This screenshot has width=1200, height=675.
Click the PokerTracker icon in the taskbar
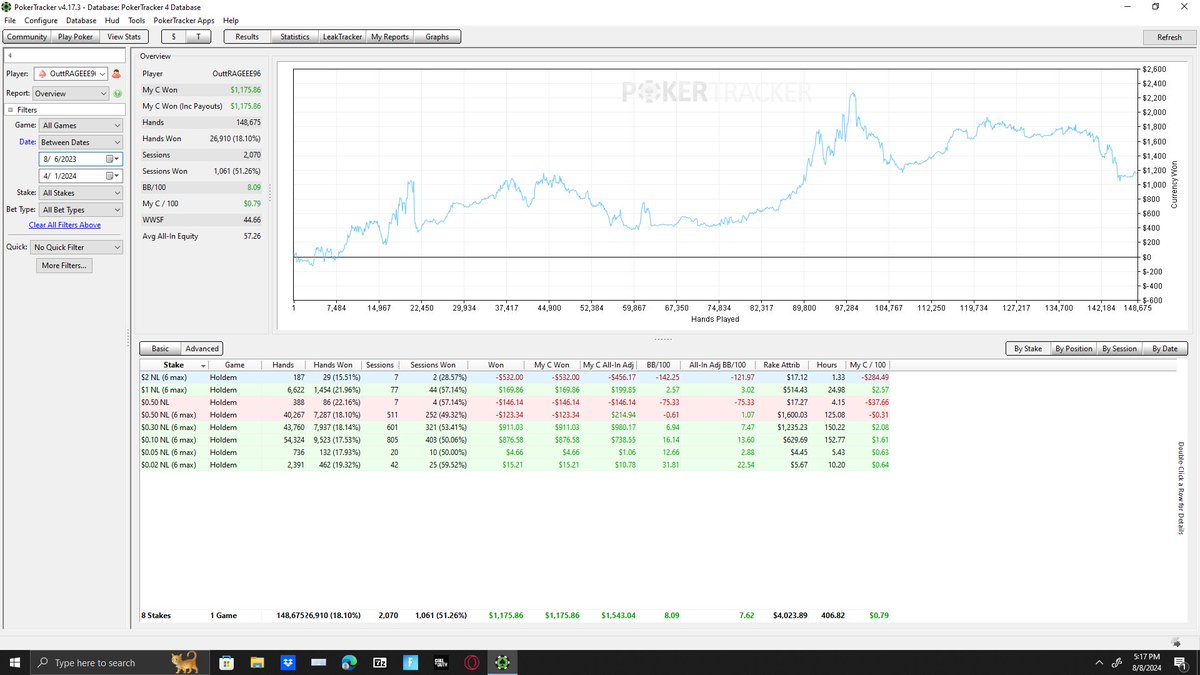point(502,661)
